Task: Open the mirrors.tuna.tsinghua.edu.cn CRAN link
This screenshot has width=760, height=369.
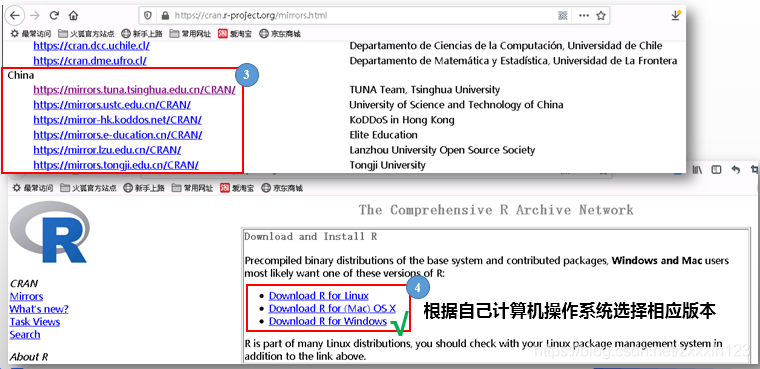Action: [x=134, y=90]
